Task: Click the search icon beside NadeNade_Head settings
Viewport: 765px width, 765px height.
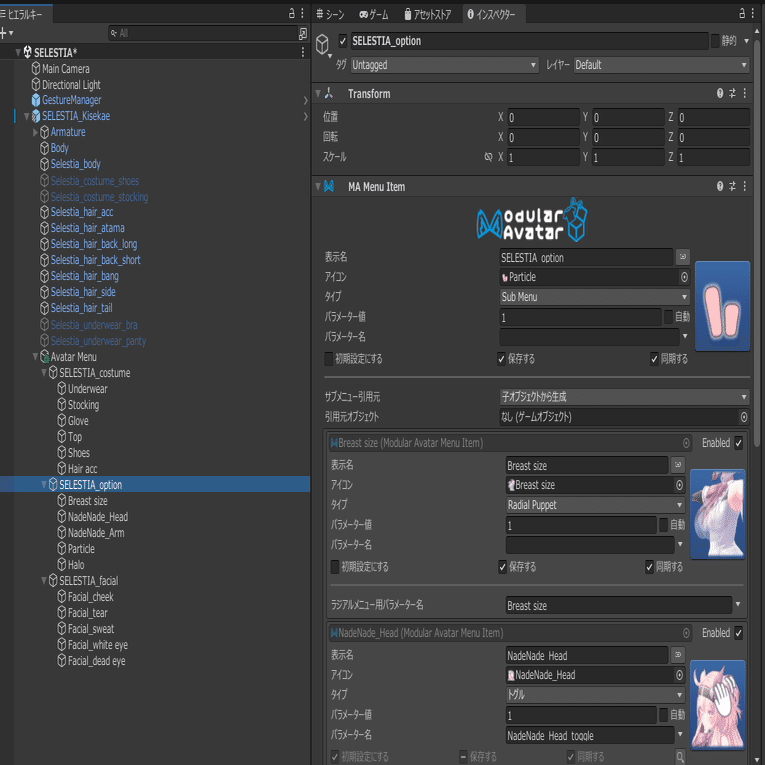Action: [x=680, y=757]
